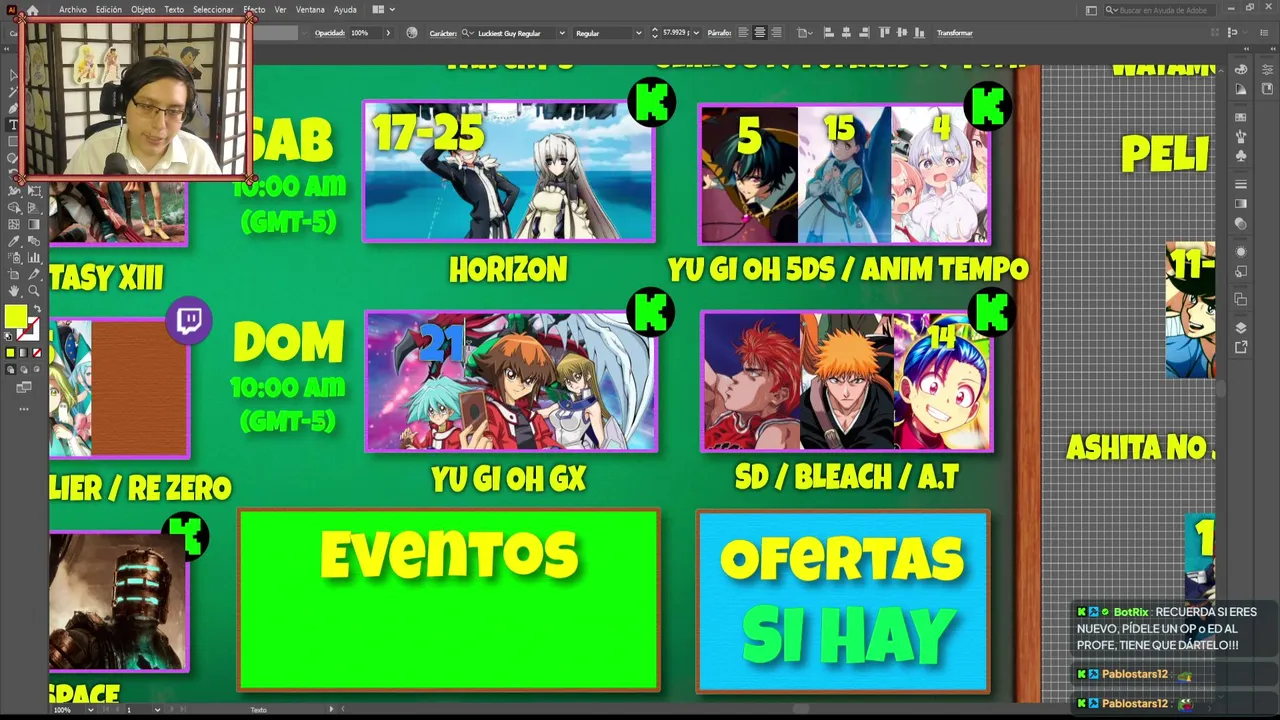Select the Eyedropper tool
Screen dimensions: 1280x720
tap(14, 241)
